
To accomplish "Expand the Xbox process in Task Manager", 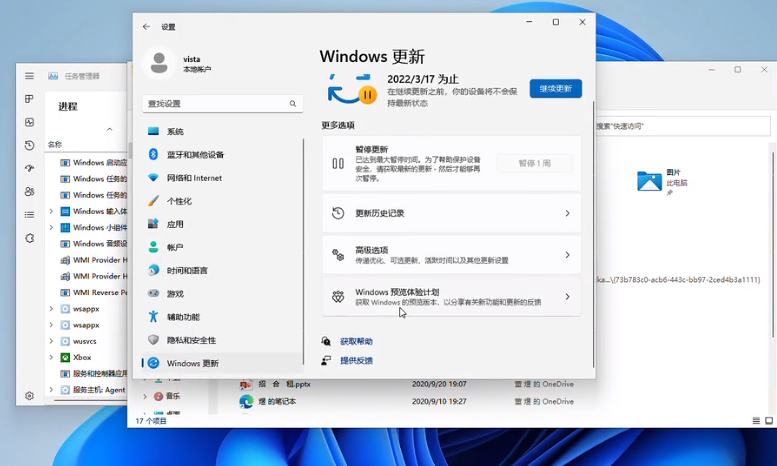I will point(51,357).
